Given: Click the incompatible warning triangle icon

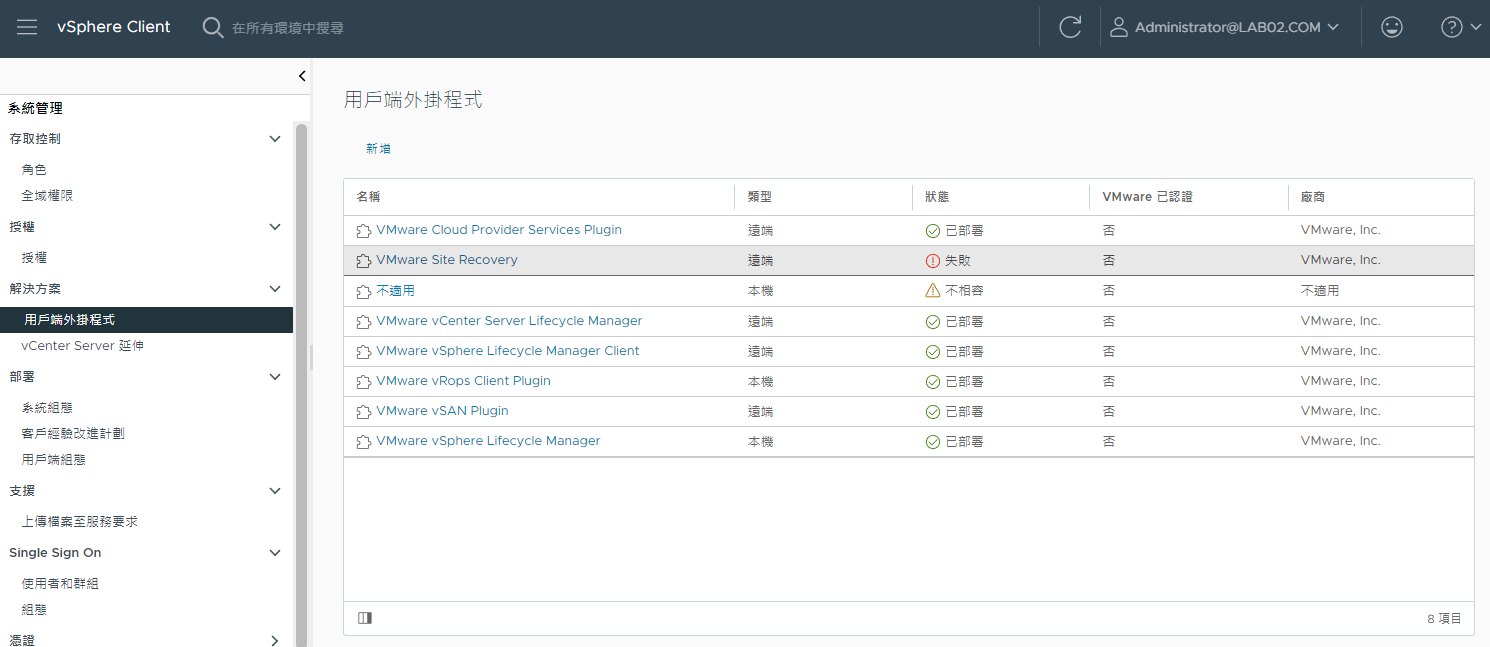Looking at the screenshot, I should (x=933, y=291).
